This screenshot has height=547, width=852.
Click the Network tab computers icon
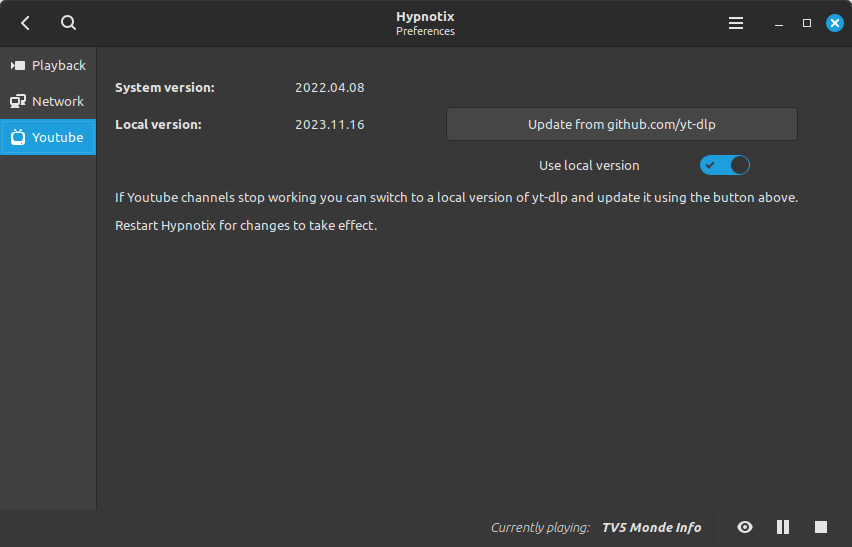click(x=18, y=101)
